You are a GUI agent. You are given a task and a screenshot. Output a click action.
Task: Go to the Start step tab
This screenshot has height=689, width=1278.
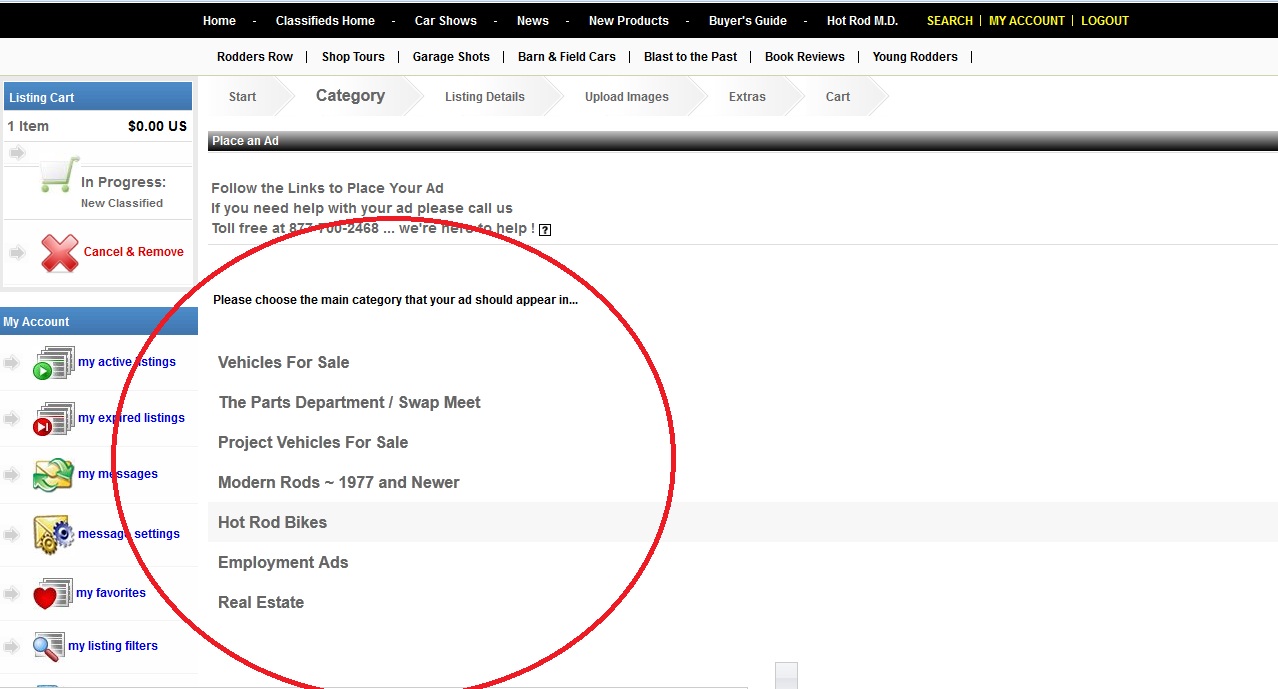pyautogui.click(x=242, y=97)
